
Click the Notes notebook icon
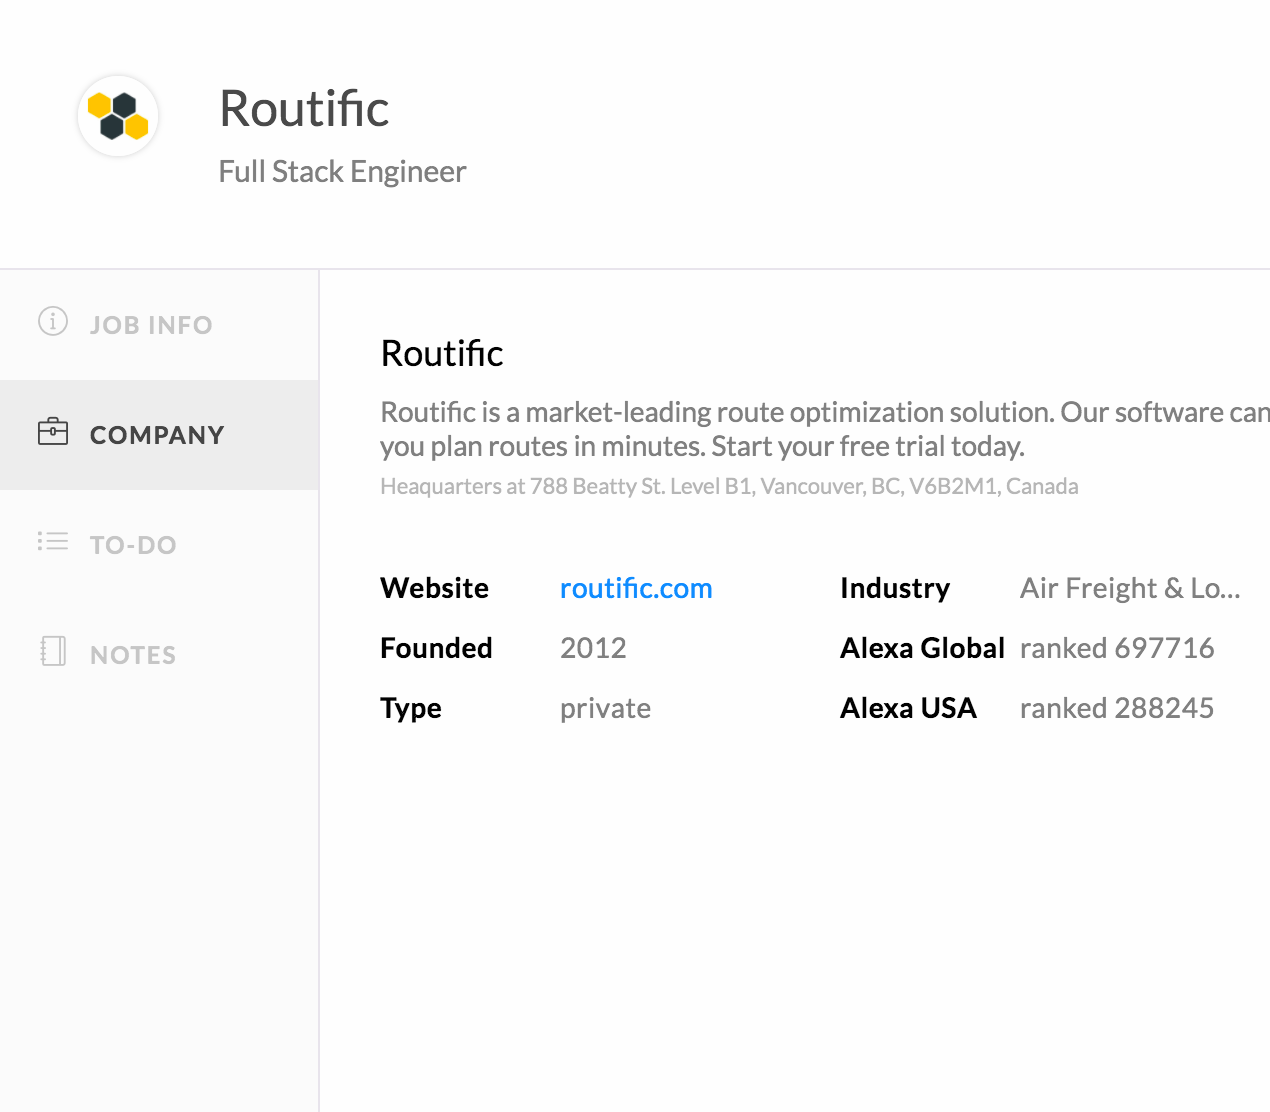53,651
